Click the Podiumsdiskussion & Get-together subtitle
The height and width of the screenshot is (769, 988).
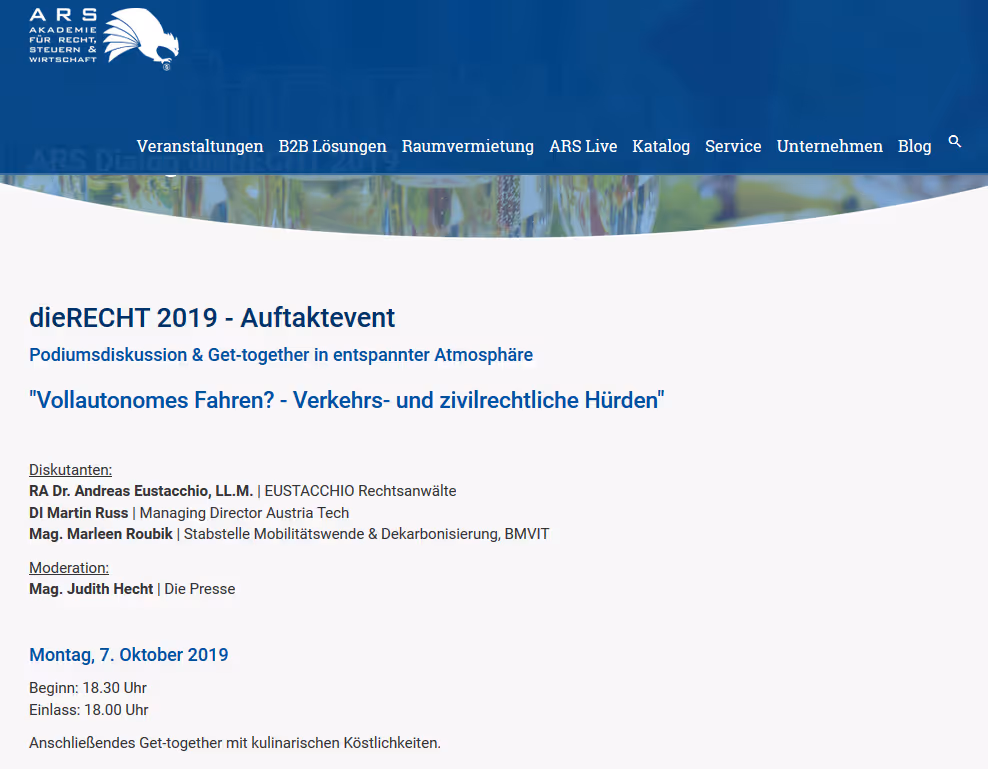coord(281,355)
